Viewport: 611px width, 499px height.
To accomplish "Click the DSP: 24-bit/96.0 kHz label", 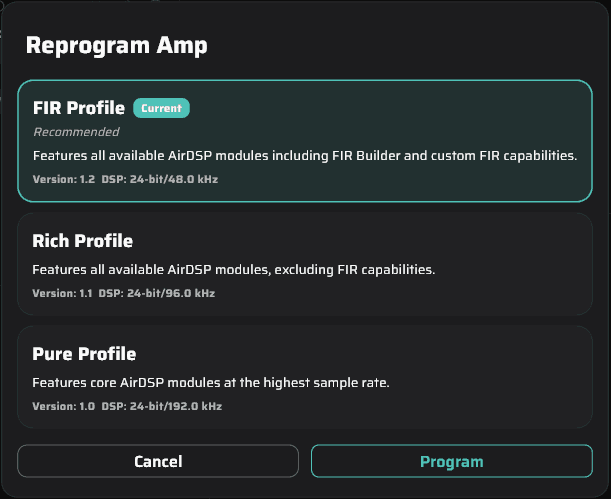I will pyautogui.click(x=157, y=293).
